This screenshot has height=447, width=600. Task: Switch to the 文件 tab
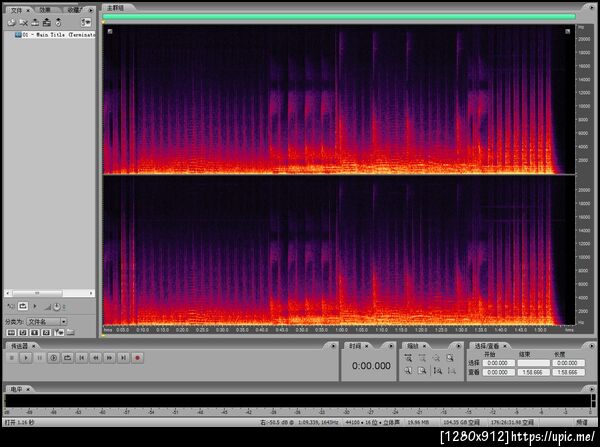[16, 10]
